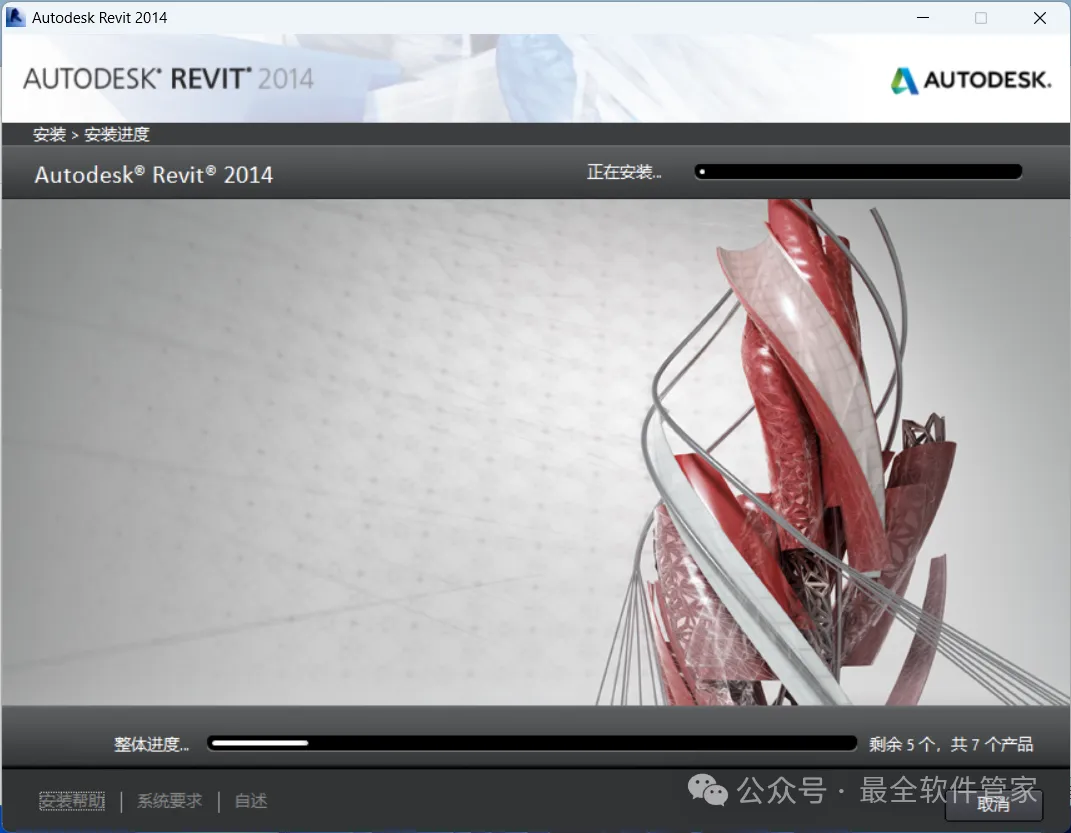
Task: Minimize the Autodesk Revit 2014 installer window
Action: pyautogui.click(x=923, y=18)
